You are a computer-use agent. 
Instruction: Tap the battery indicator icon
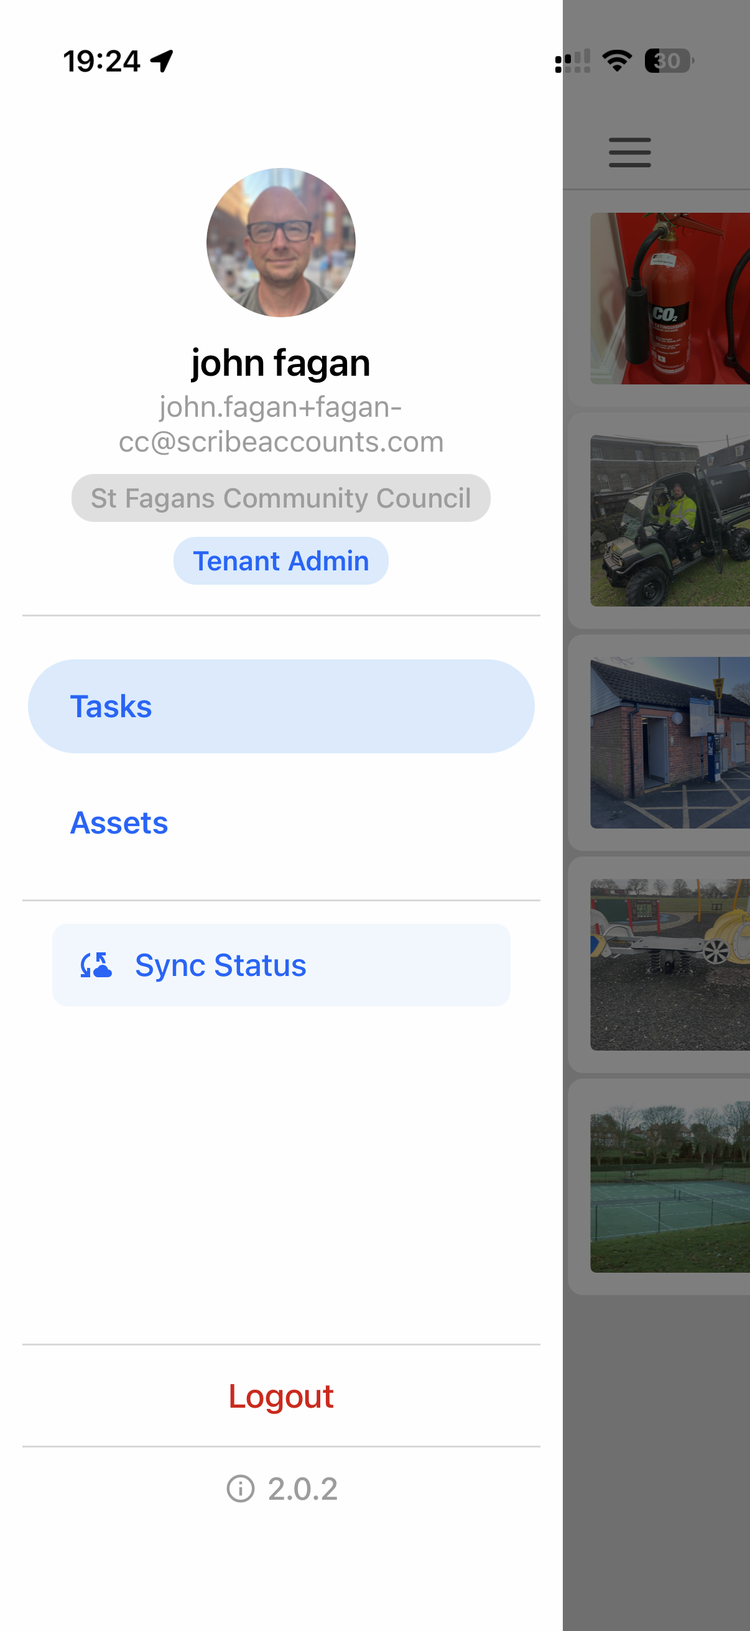click(x=669, y=61)
